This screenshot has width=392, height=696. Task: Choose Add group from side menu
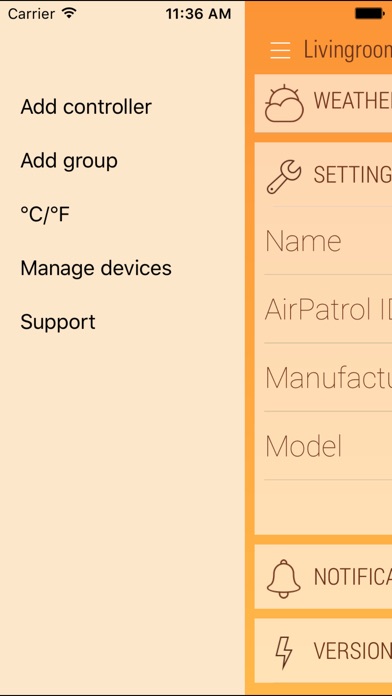pos(69,161)
